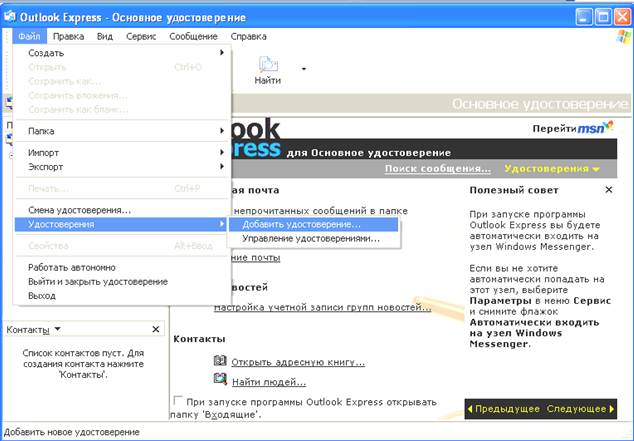This screenshot has width=634, height=441.
Task: Open the Правка menu
Action: click(x=68, y=36)
